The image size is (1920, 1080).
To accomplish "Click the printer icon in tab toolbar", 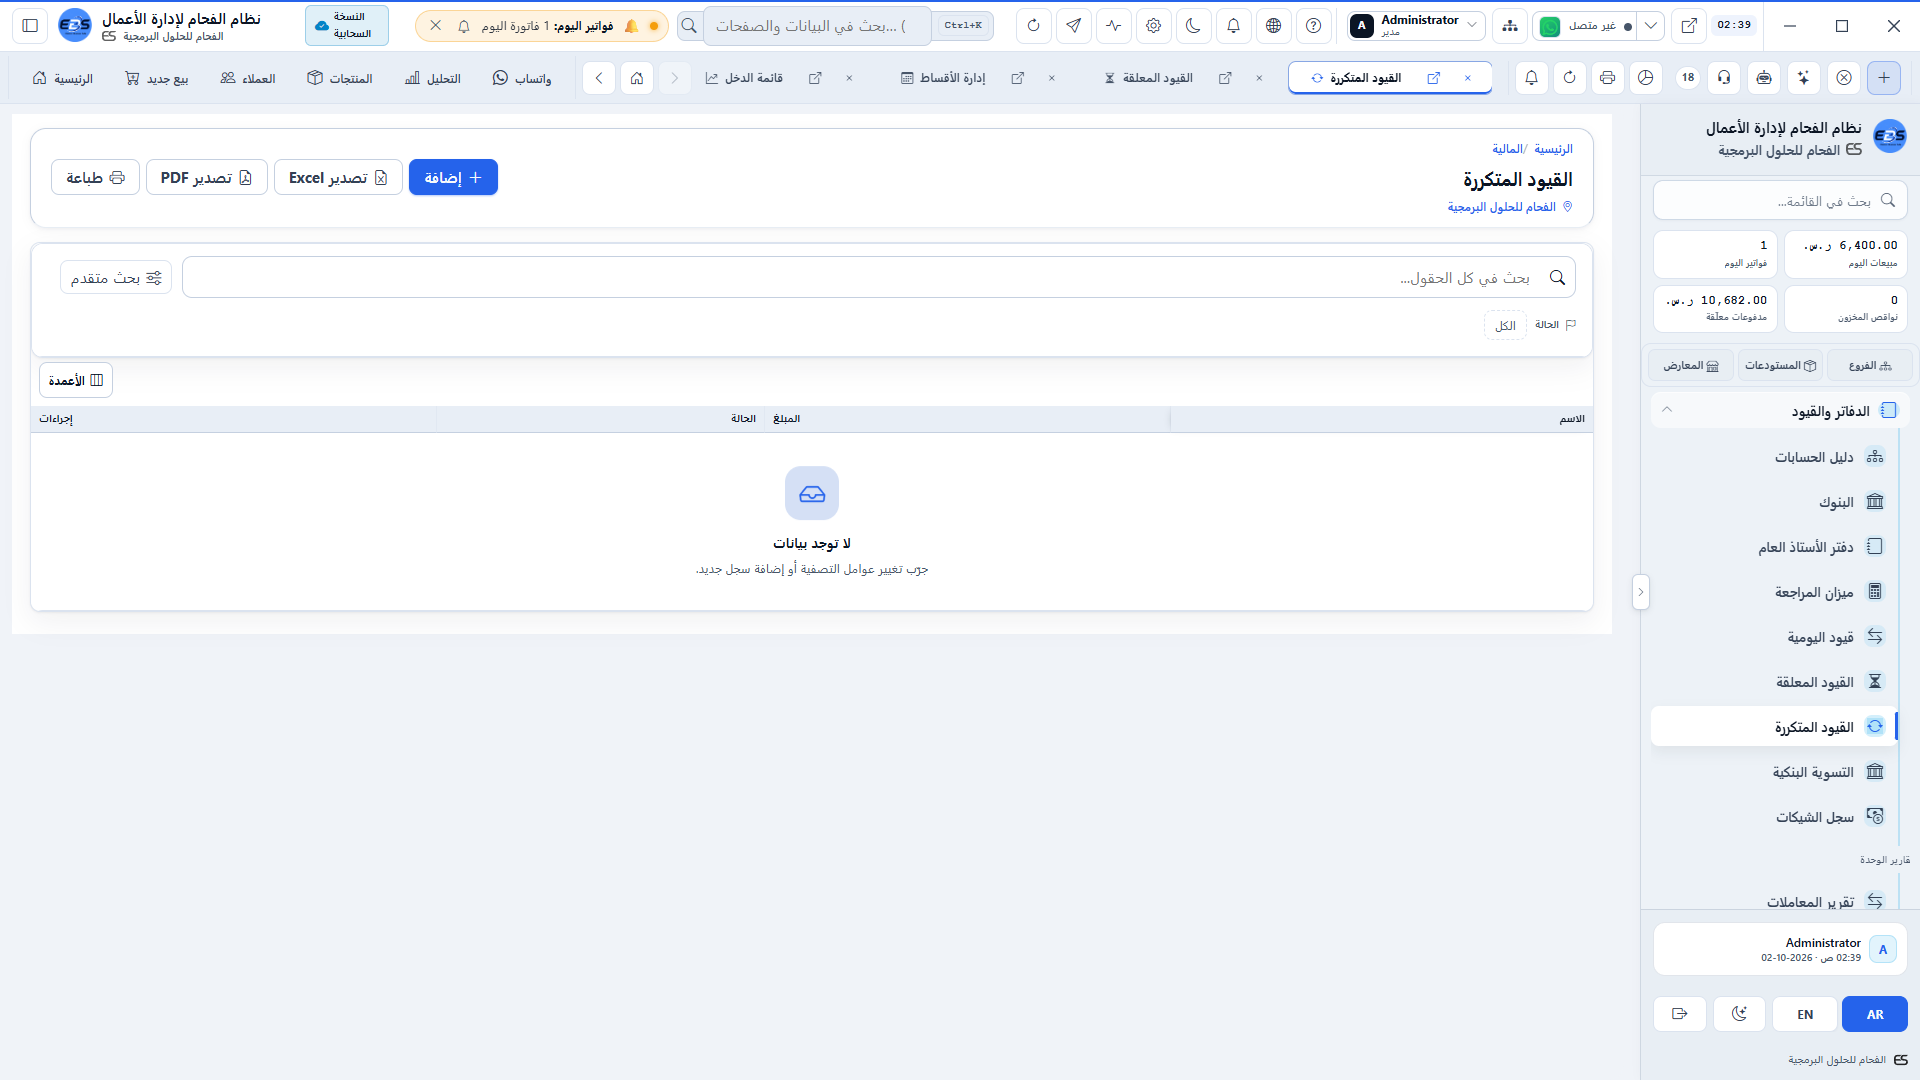I will (x=1607, y=78).
